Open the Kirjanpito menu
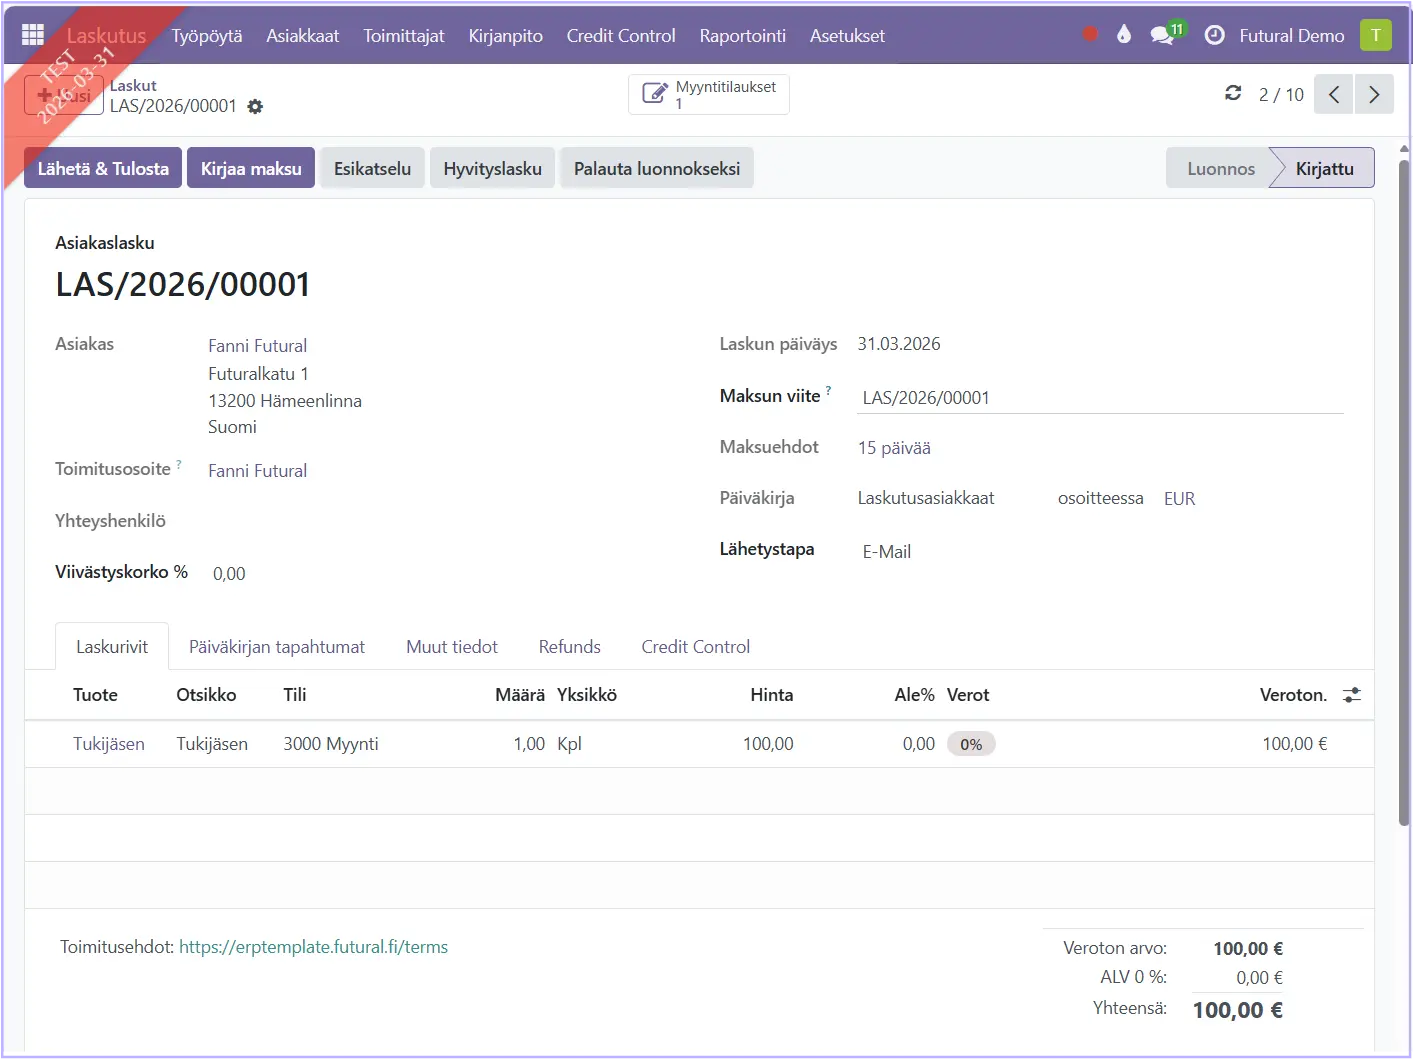The height and width of the screenshot is (1059, 1413). point(505,35)
